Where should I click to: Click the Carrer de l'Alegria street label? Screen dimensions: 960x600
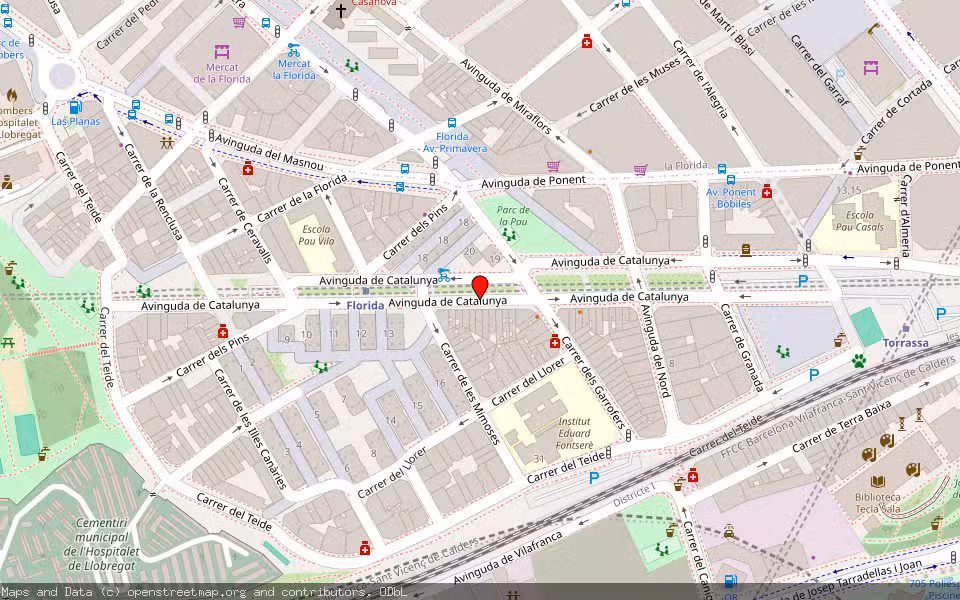pos(700,79)
